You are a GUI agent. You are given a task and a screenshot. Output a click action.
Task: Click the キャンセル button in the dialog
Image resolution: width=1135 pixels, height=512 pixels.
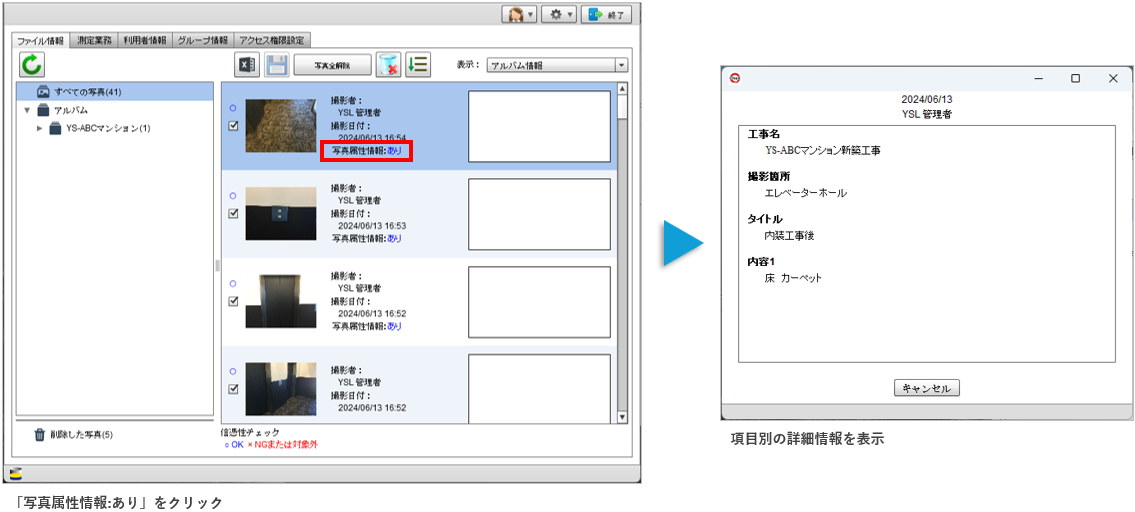click(926, 388)
